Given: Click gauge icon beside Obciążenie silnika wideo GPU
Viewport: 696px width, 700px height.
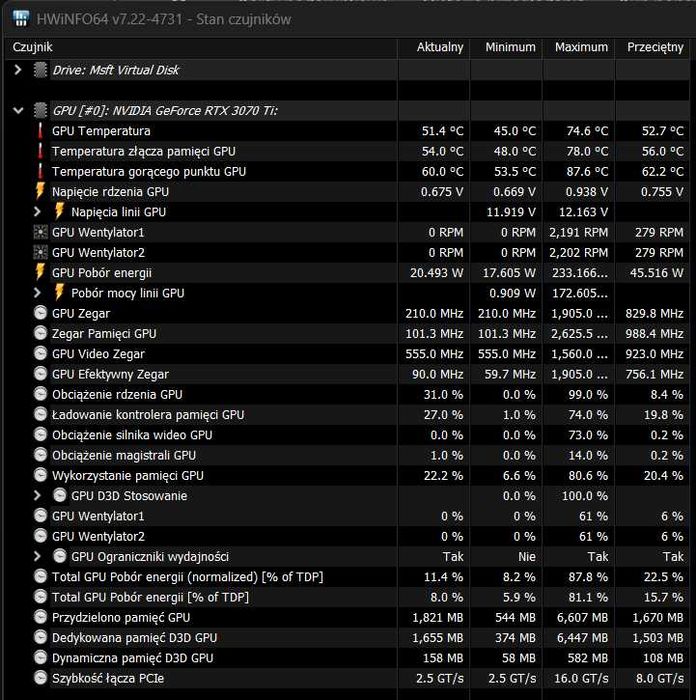Looking at the screenshot, I should pyautogui.click(x=40, y=435).
